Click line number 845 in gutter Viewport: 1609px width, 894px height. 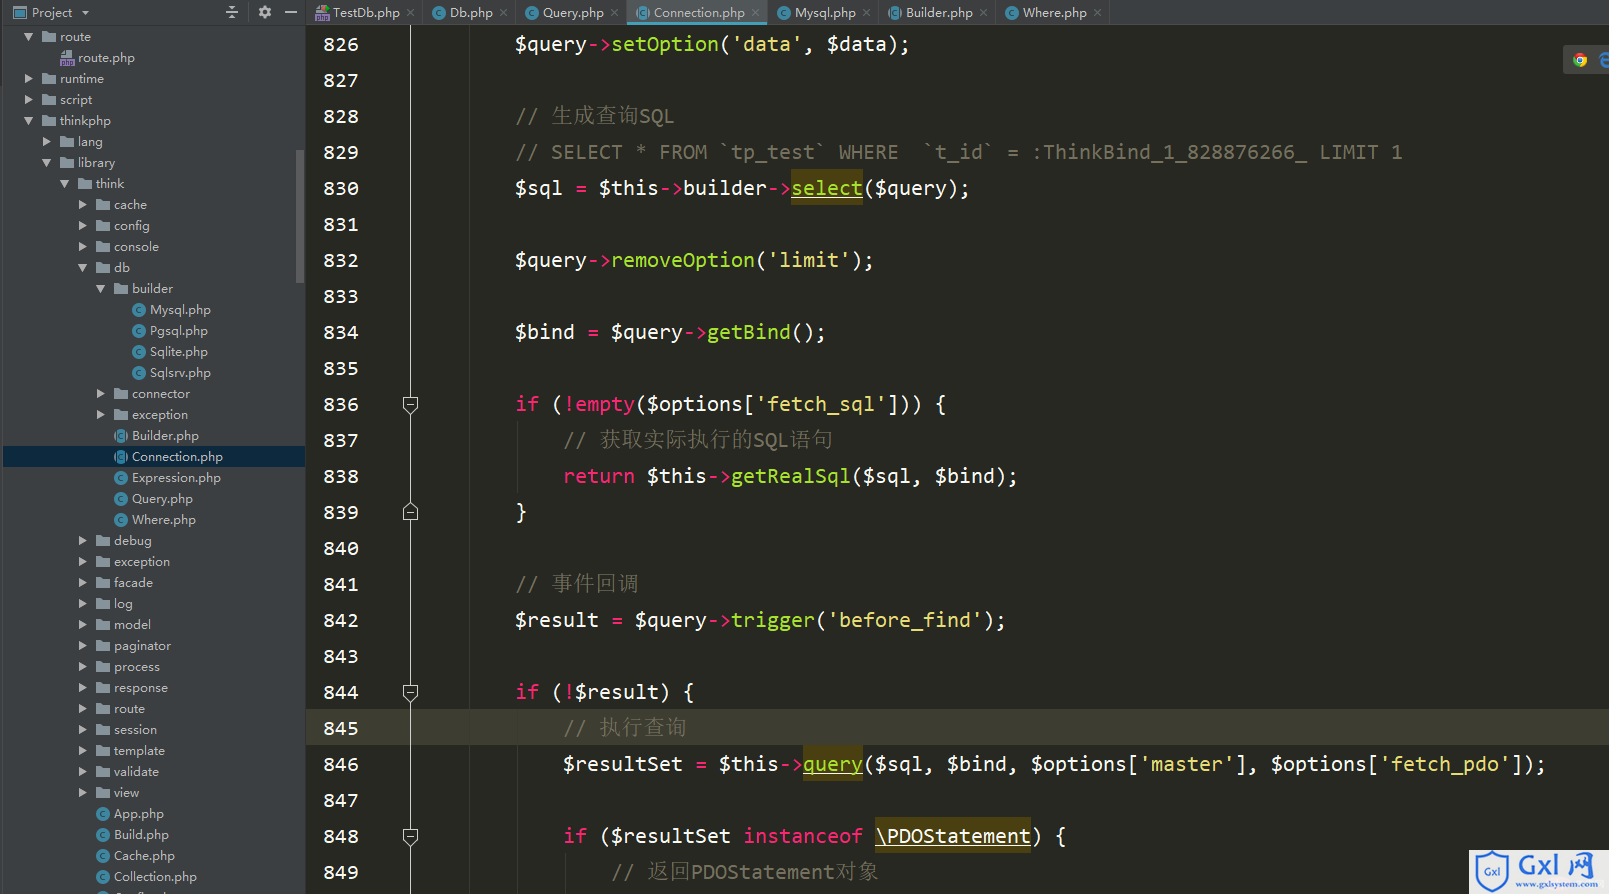click(x=341, y=728)
